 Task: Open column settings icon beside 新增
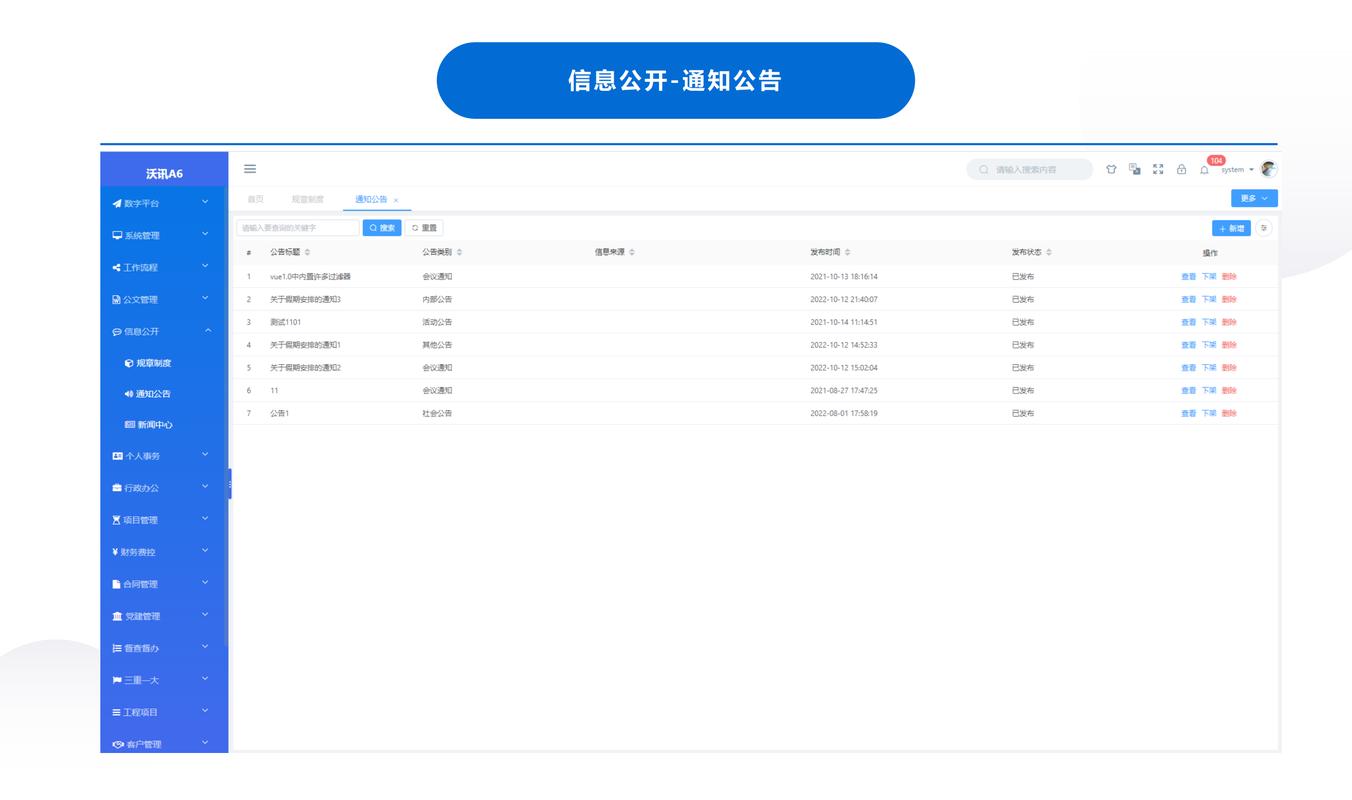(1264, 228)
